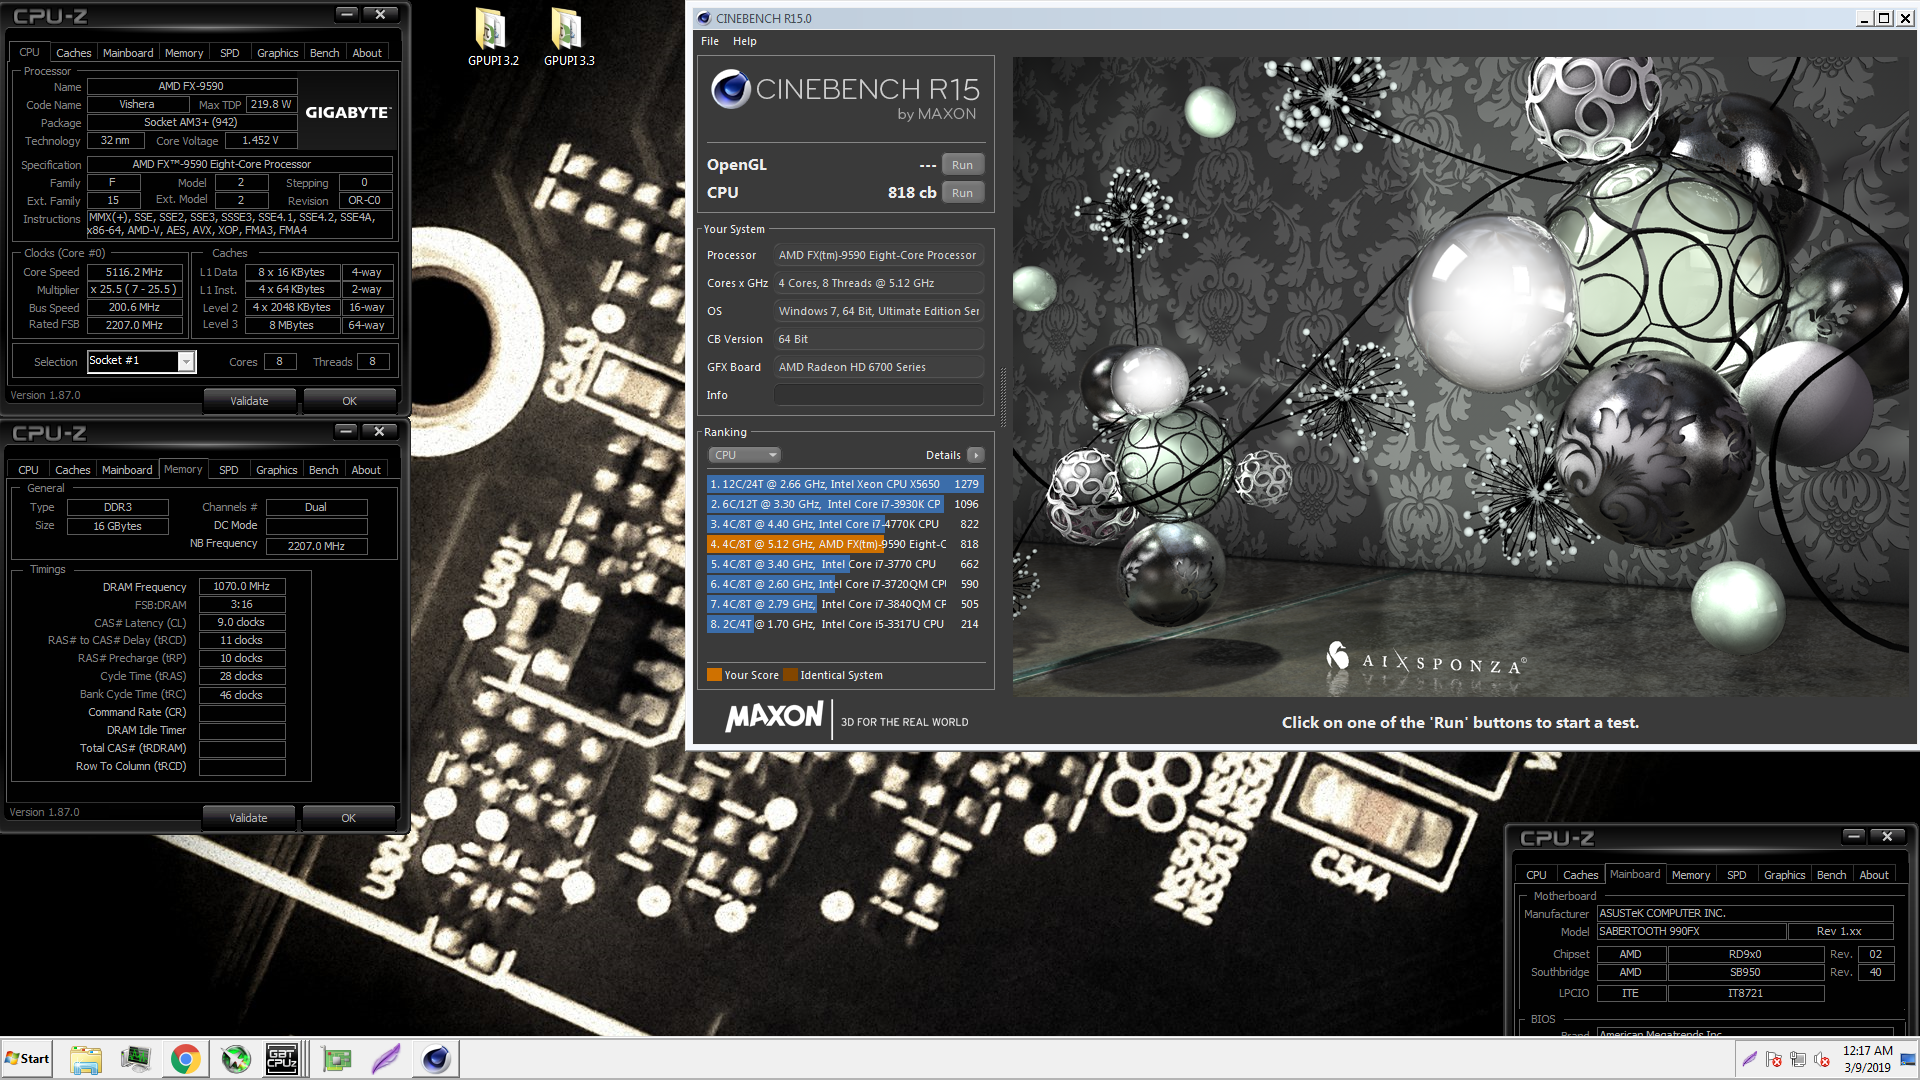This screenshot has height=1080, width=1920.
Task: Click the purple feather system tray icon
Action: tap(1749, 1059)
